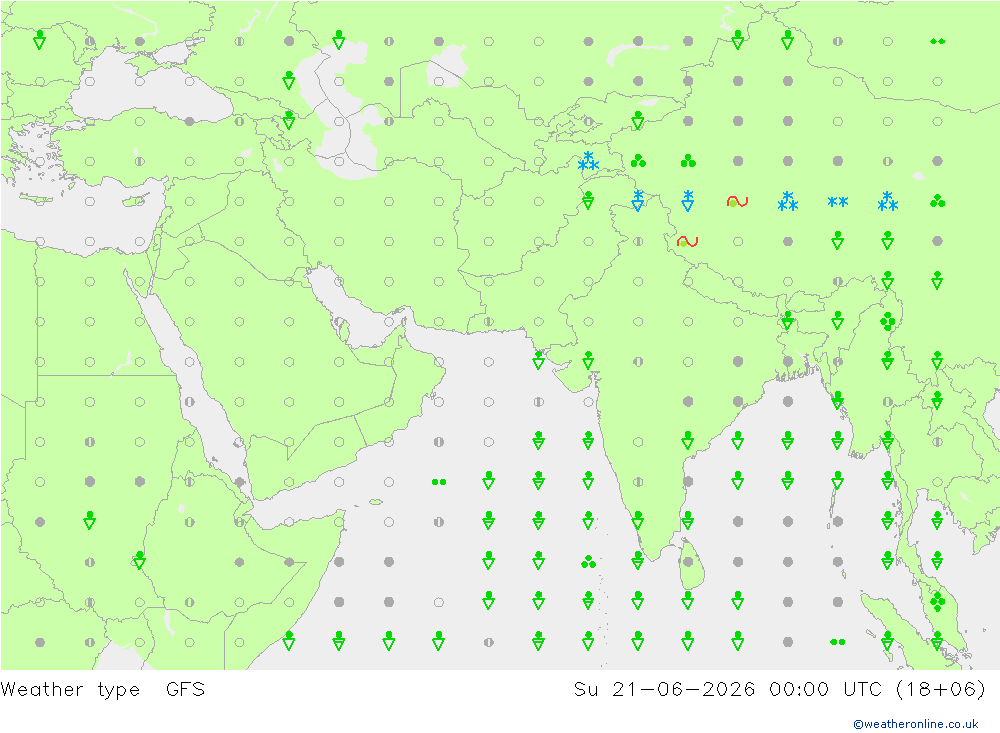Click the blue two-star light snow symbol
Image resolution: width=1000 pixels, height=733 pixels.
[837, 202]
